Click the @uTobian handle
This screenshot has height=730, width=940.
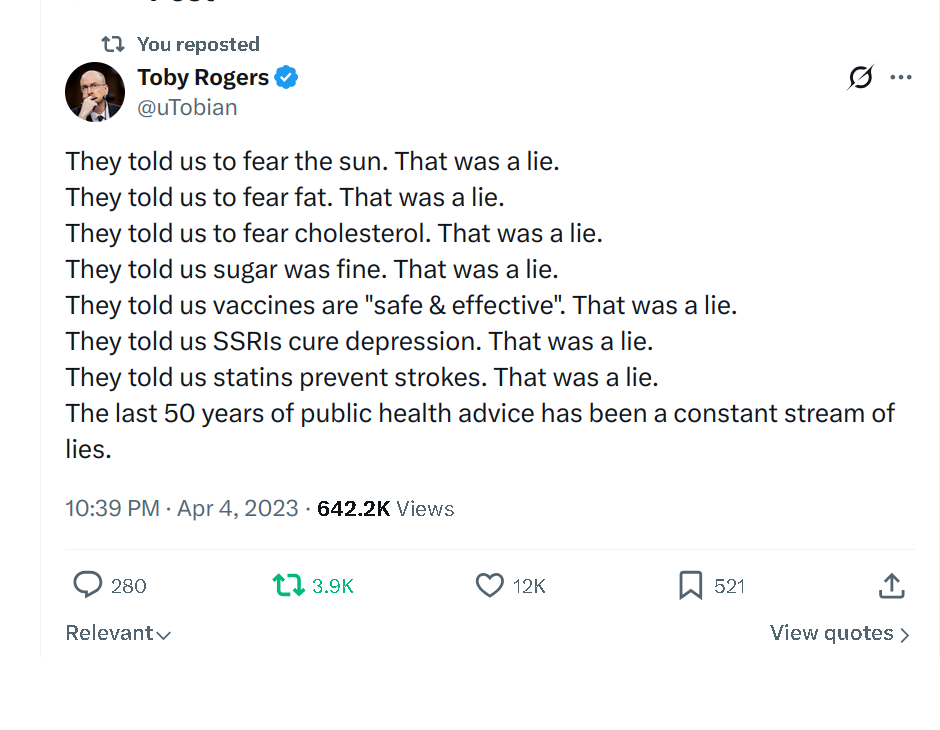pos(188,108)
